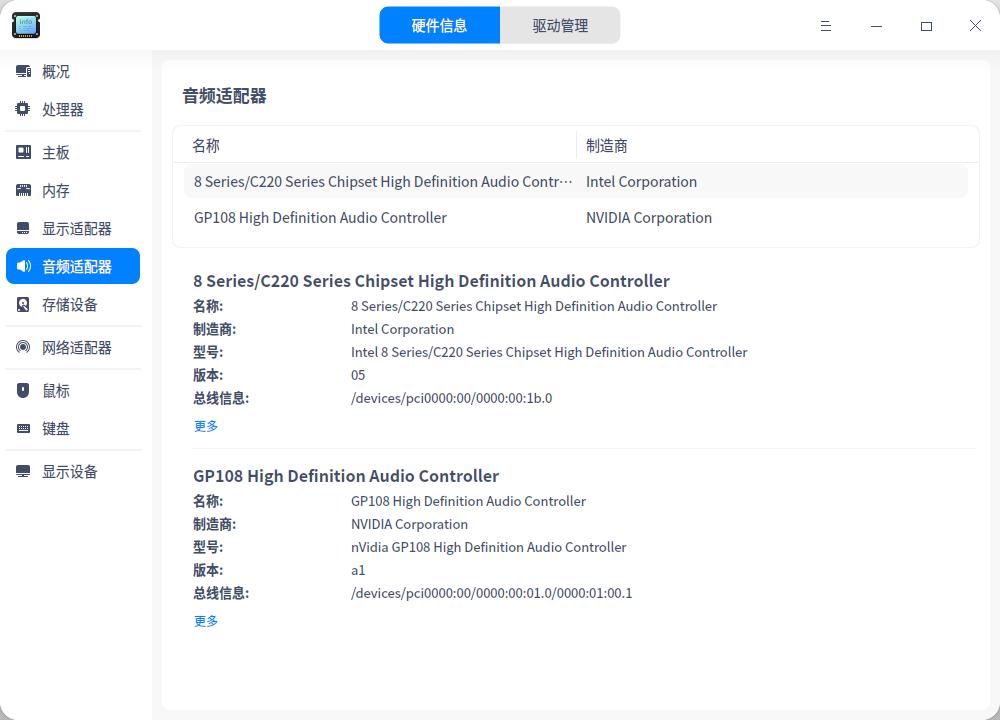The image size is (1000, 720).
Task: Open the hamburger menu
Action: click(826, 26)
